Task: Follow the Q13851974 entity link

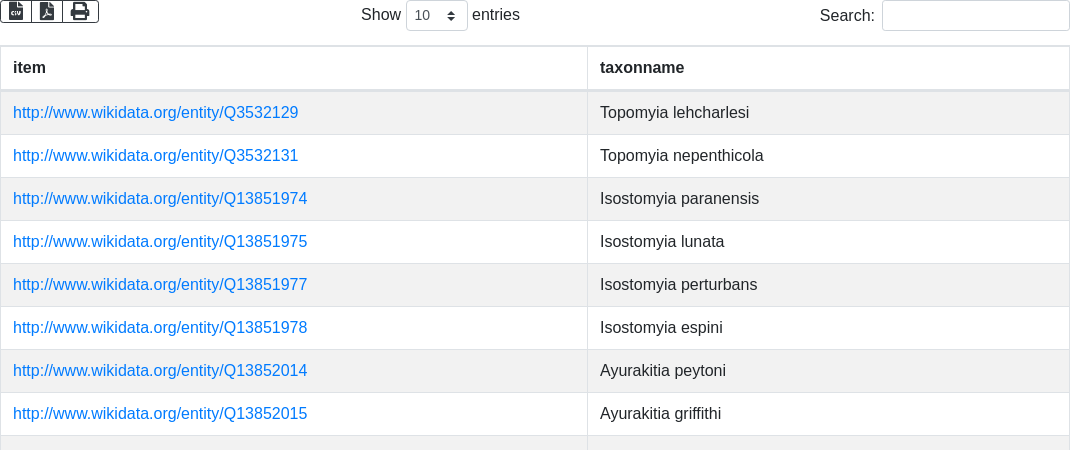Action: tap(160, 199)
